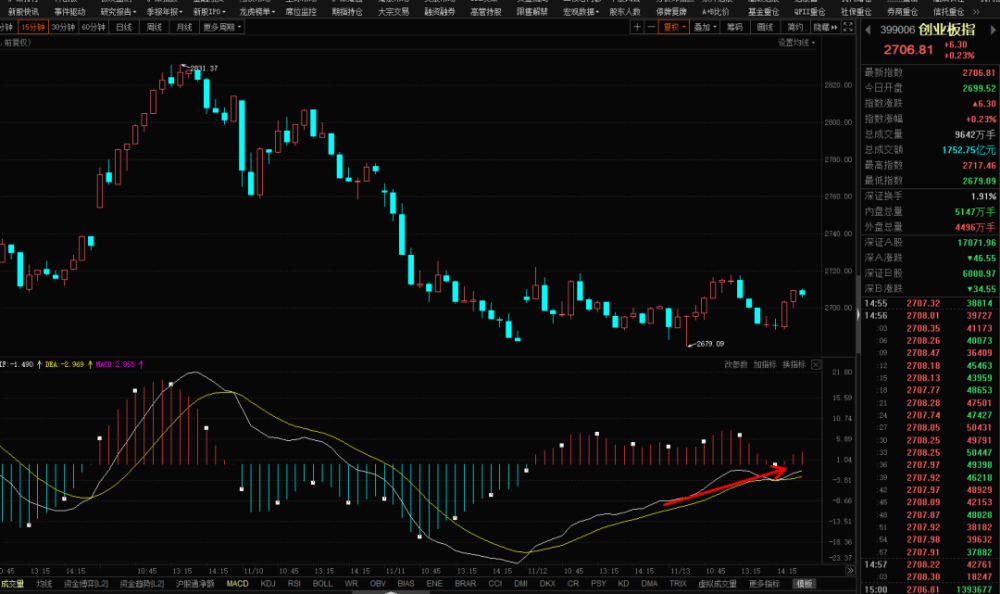Toggle fullscreen chart view icon
Image resolution: width=1000 pixels, height=594 pixels.
tap(848, 27)
